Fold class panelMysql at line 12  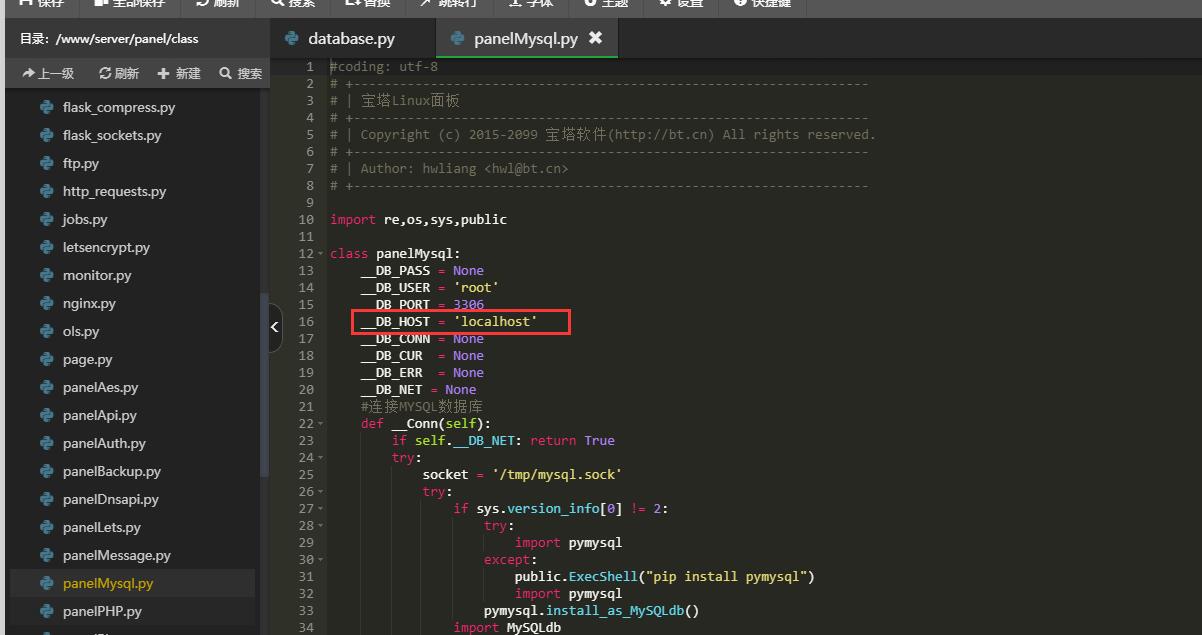(320, 254)
